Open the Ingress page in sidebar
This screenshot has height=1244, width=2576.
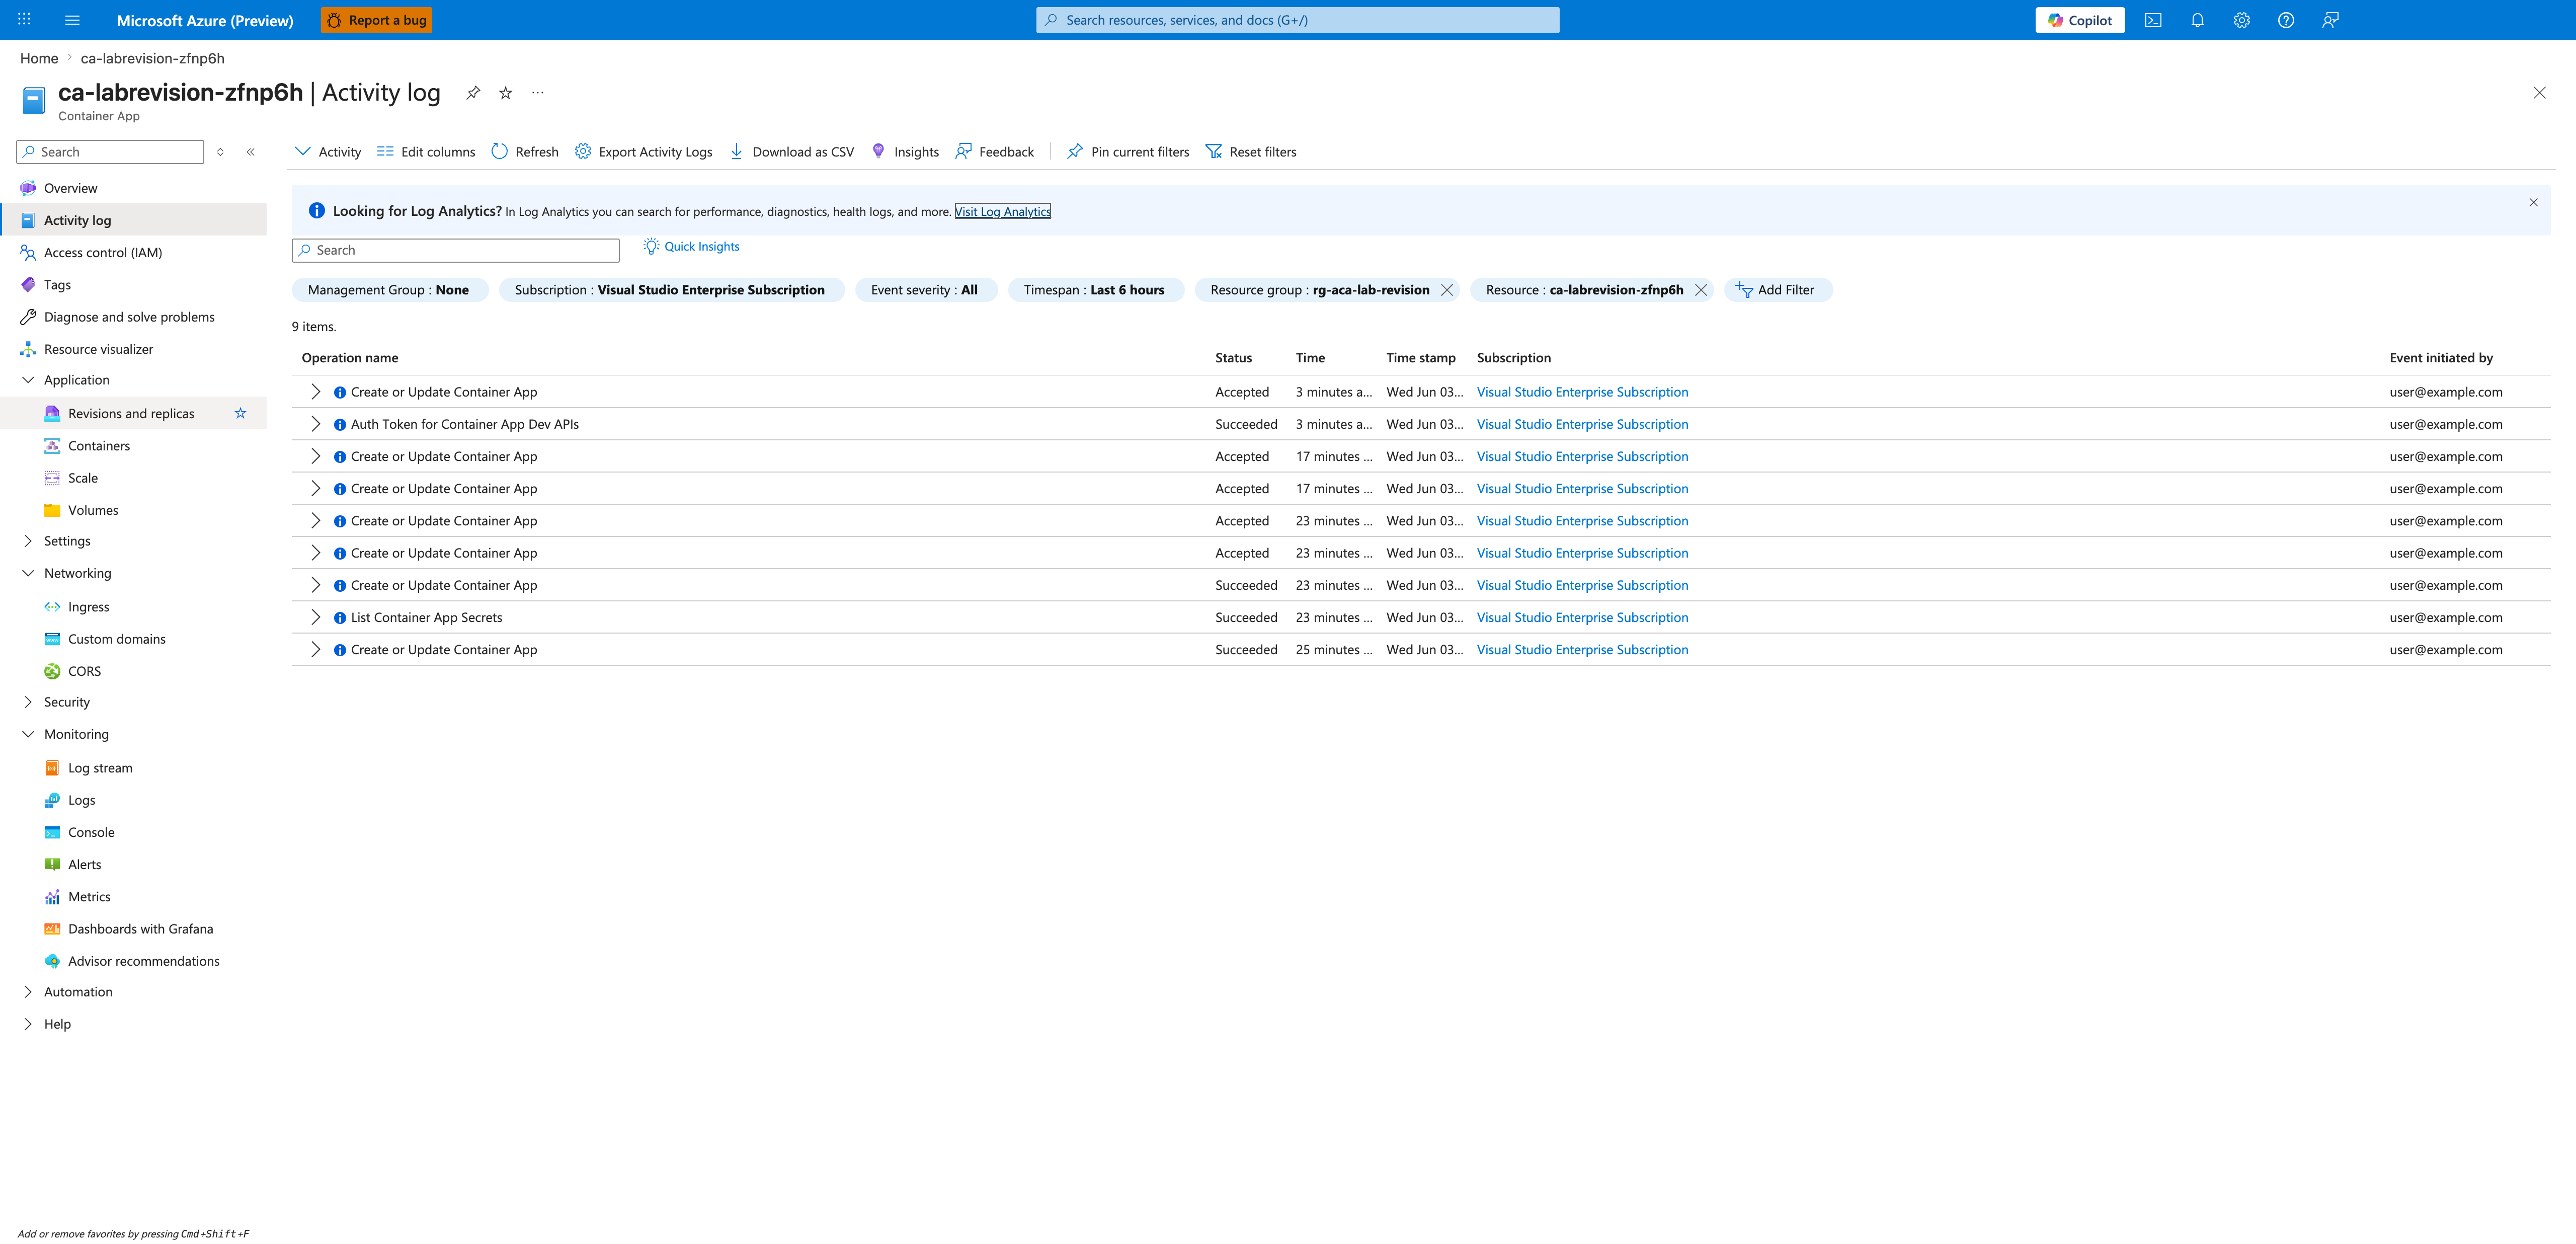coord(88,607)
